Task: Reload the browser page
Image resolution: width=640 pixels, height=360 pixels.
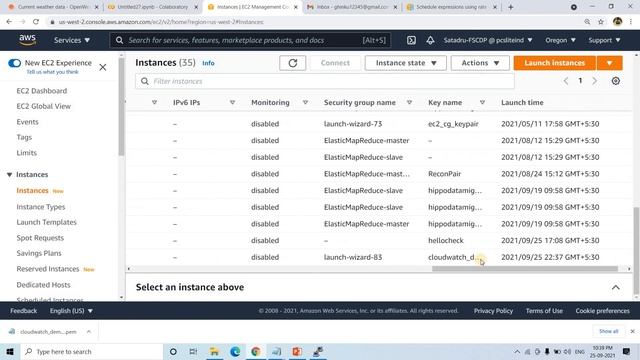Action: click(x=36, y=22)
